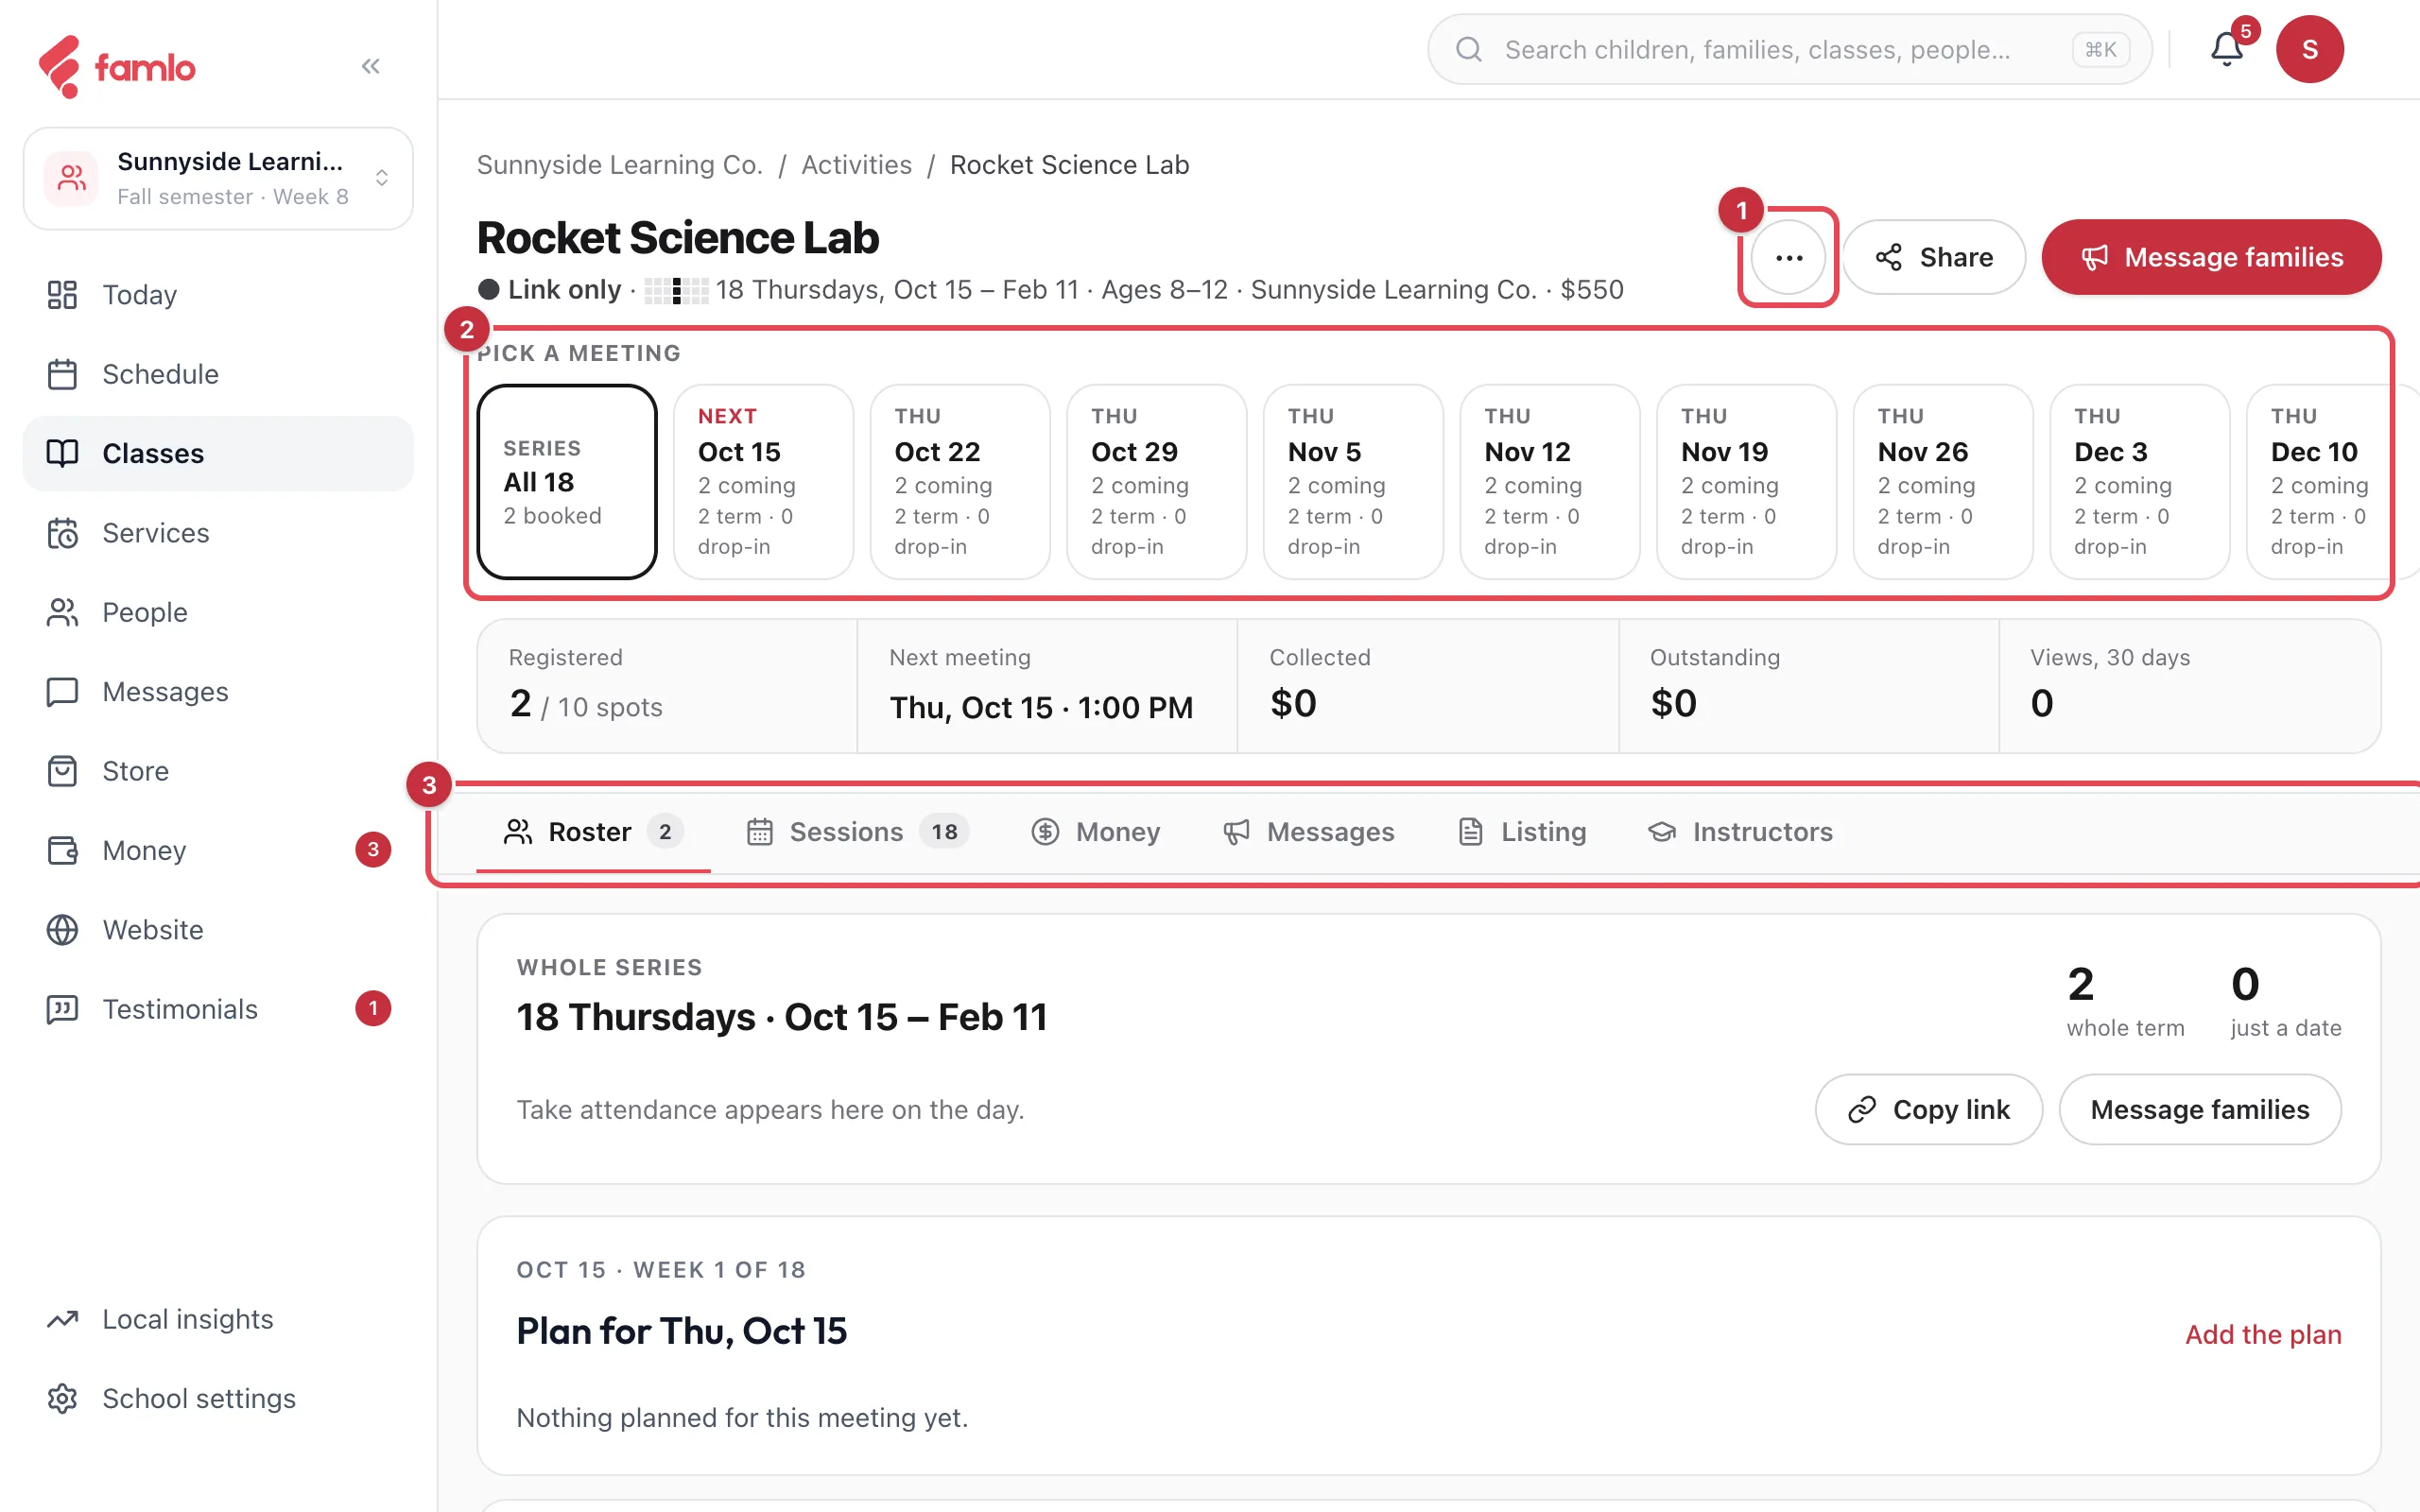Image resolution: width=2420 pixels, height=1512 pixels.
Task: Open the notifications bell
Action: (x=2227, y=49)
